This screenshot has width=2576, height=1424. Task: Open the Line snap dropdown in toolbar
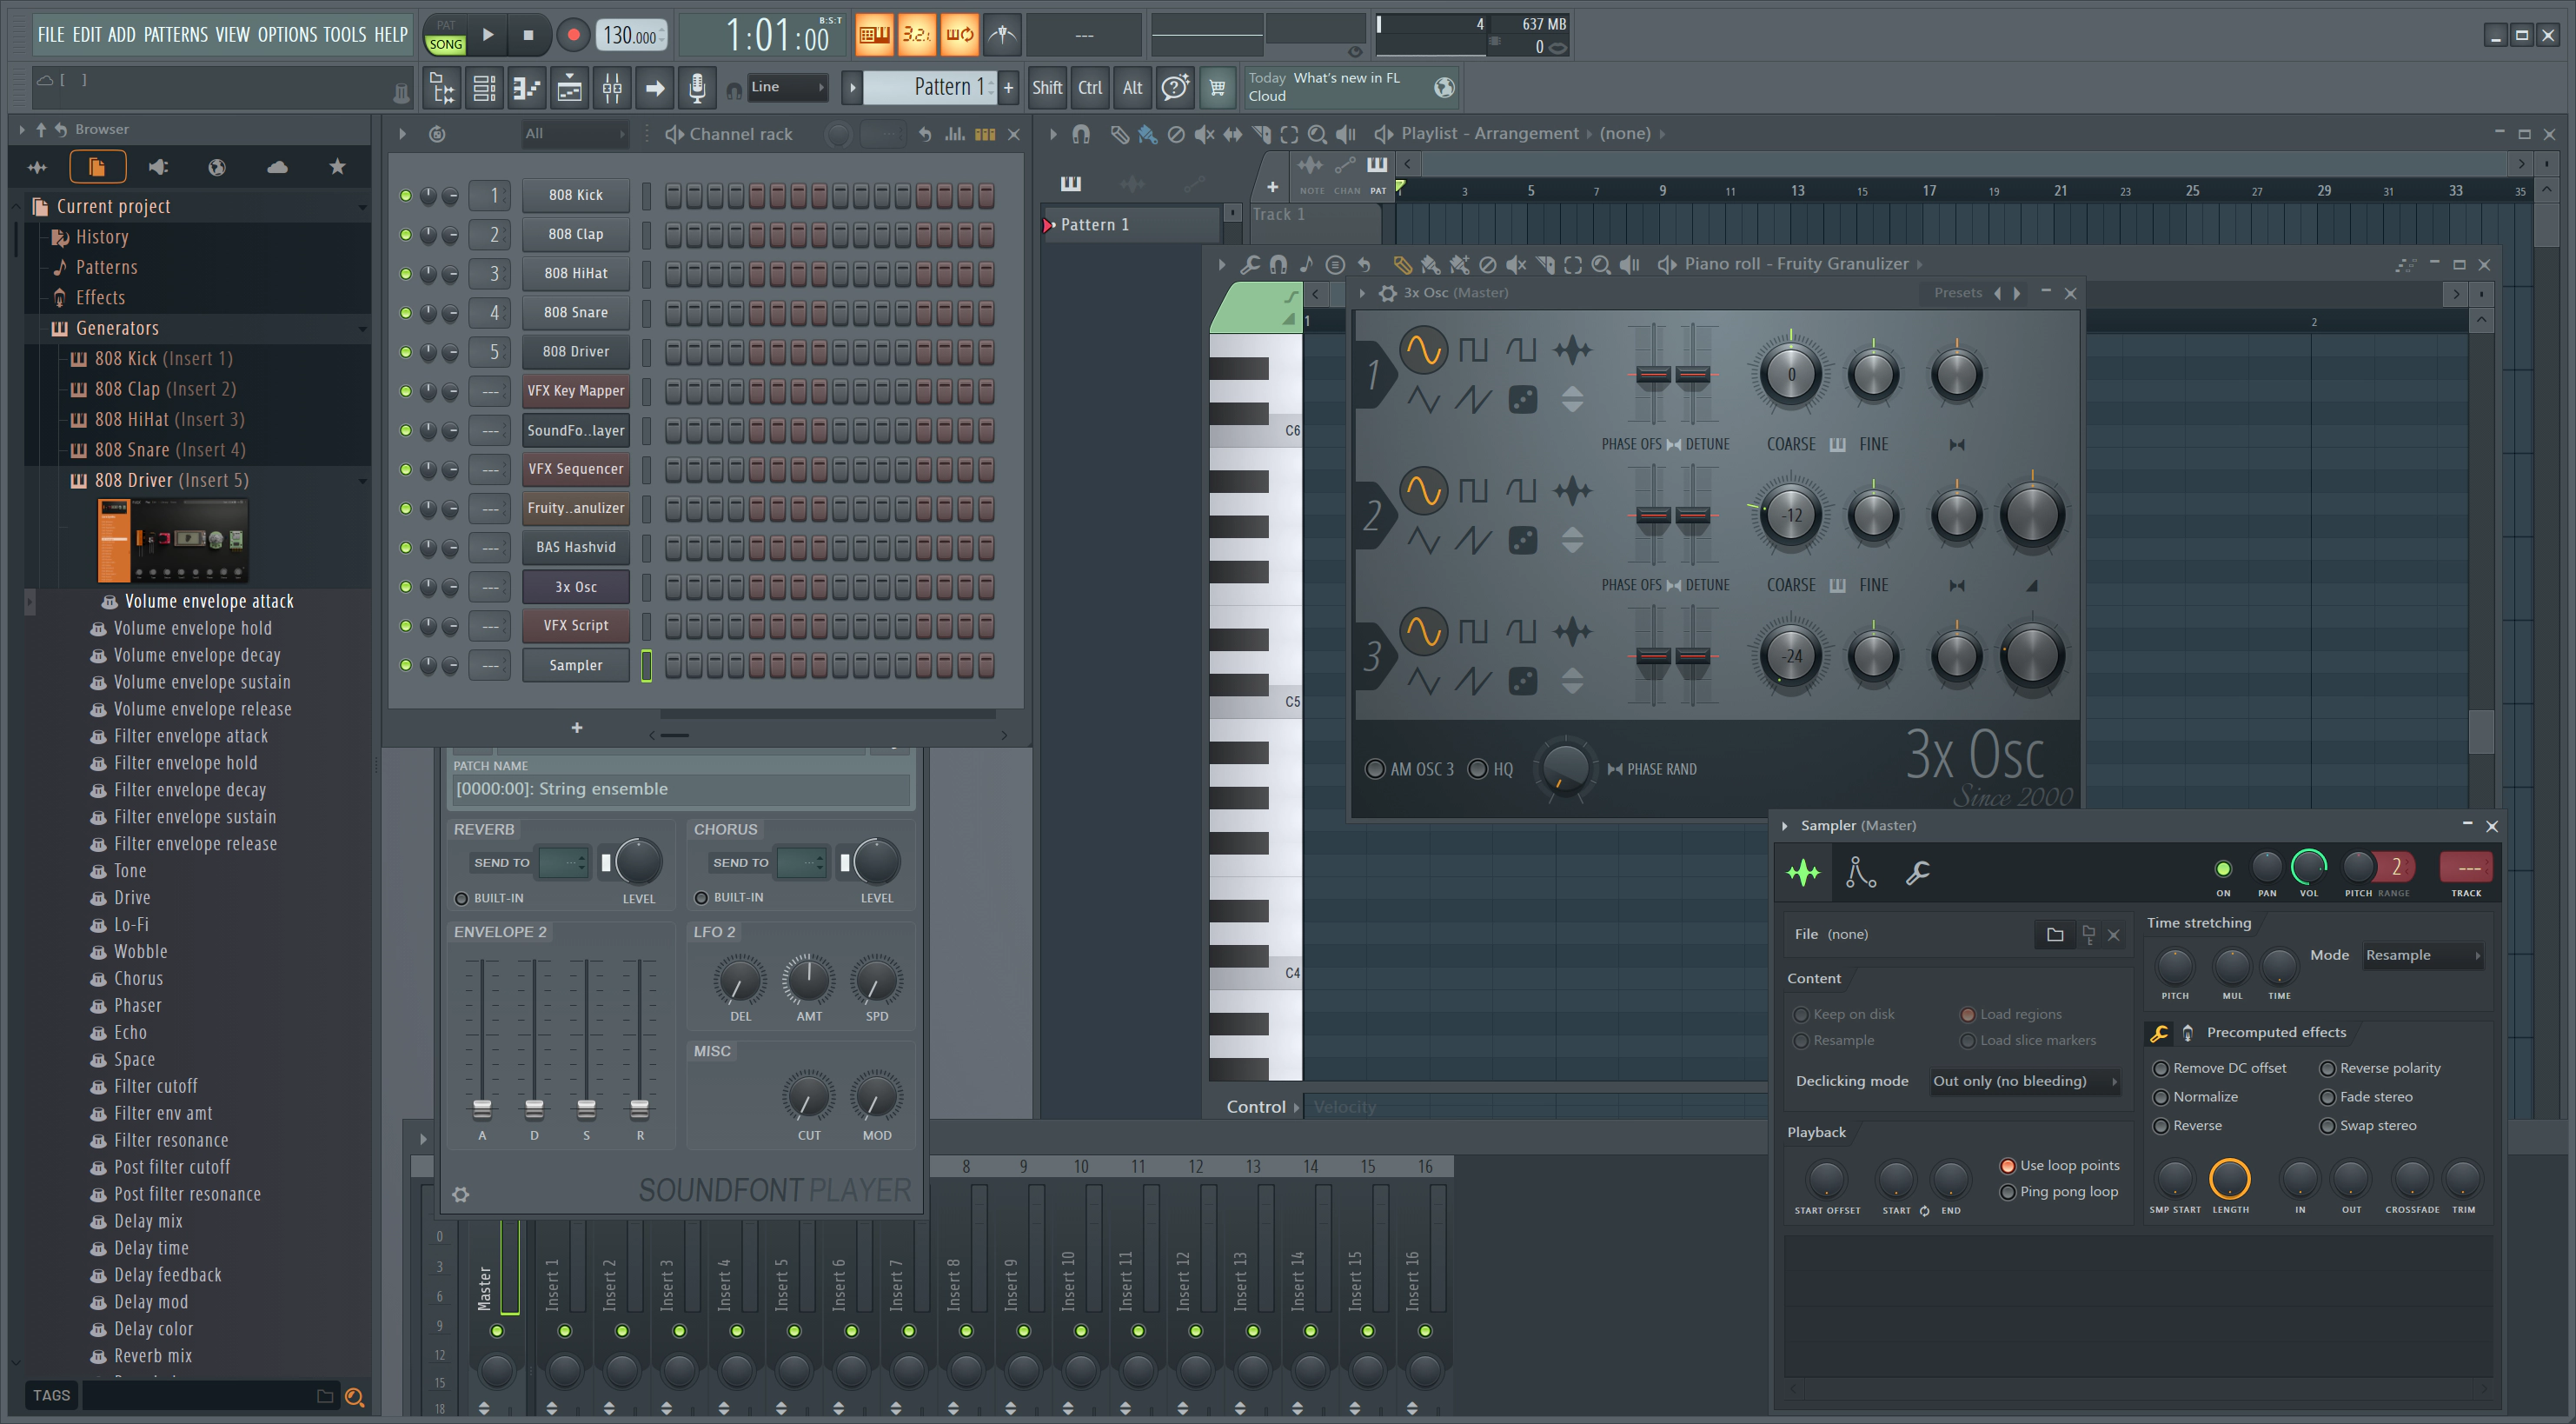pyautogui.click(x=788, y=87)
